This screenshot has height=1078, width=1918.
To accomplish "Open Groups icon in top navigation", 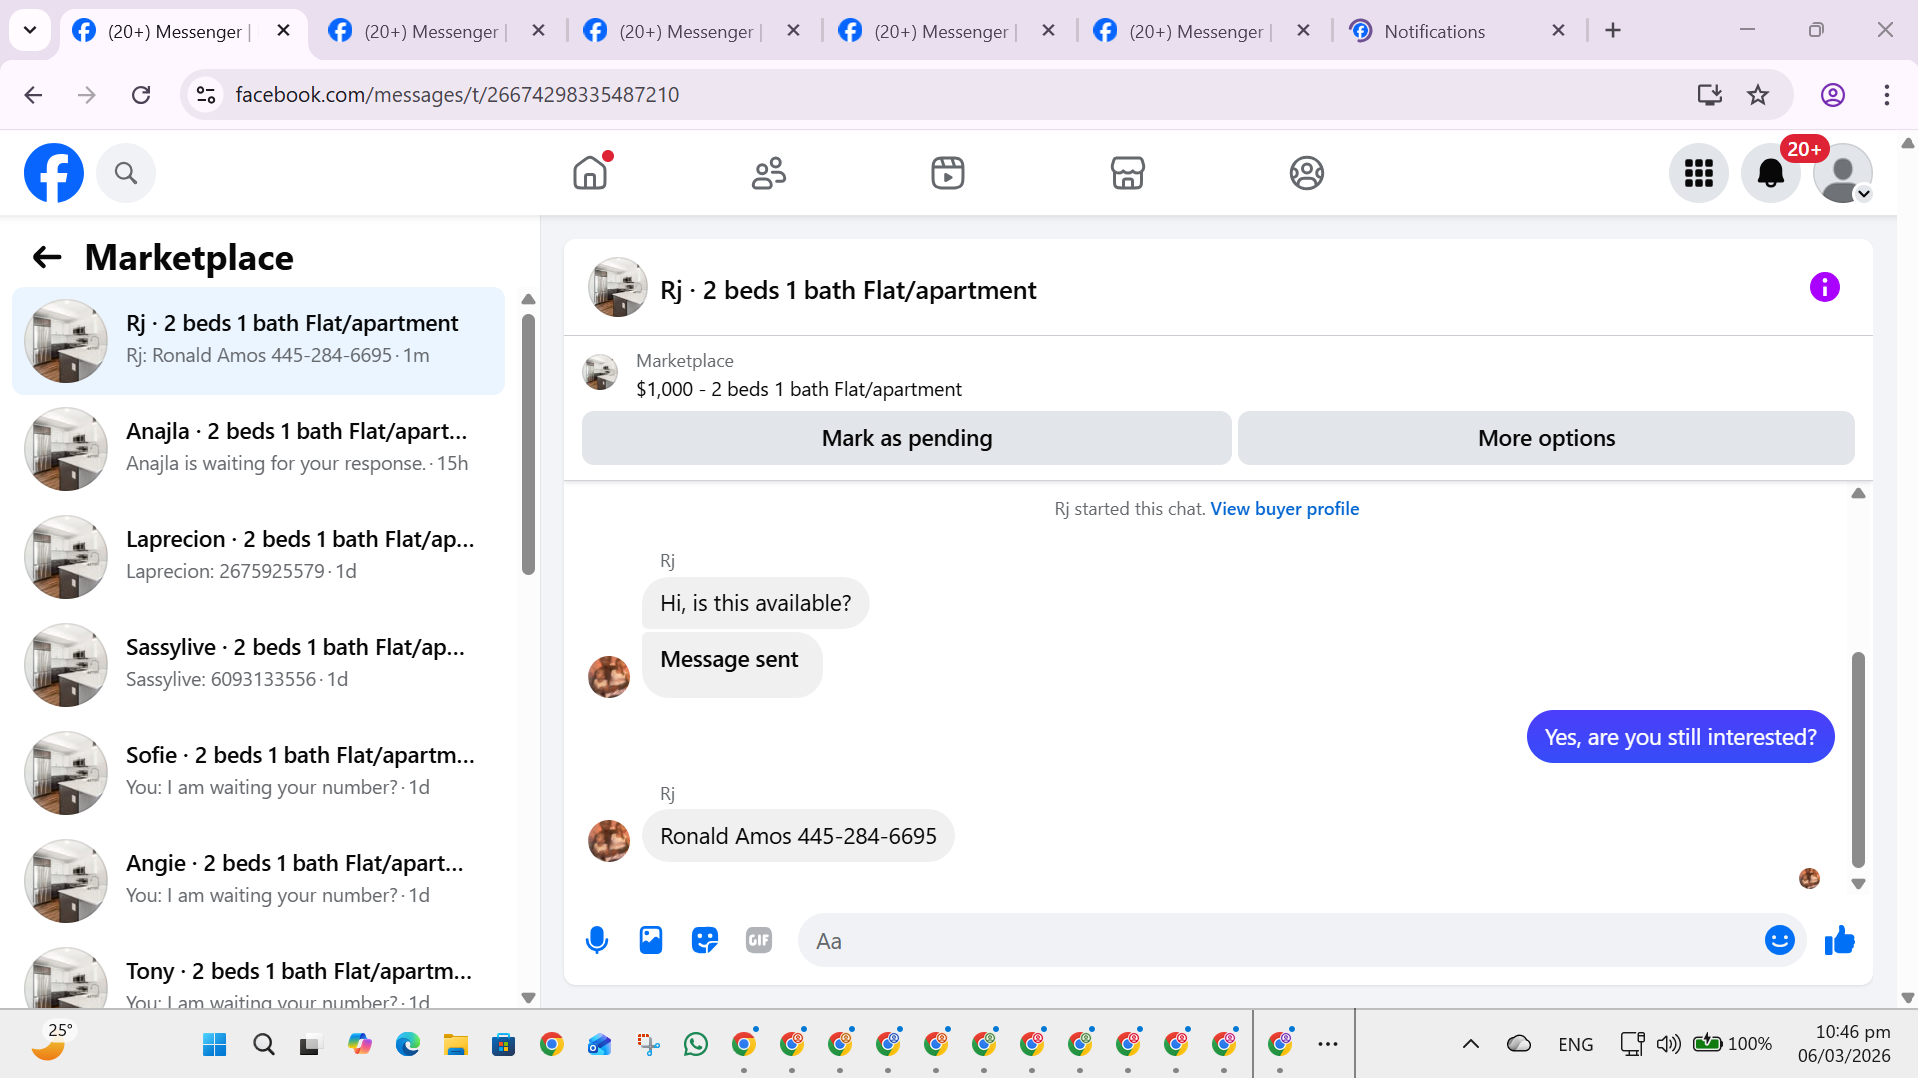I will (1306, 173).
